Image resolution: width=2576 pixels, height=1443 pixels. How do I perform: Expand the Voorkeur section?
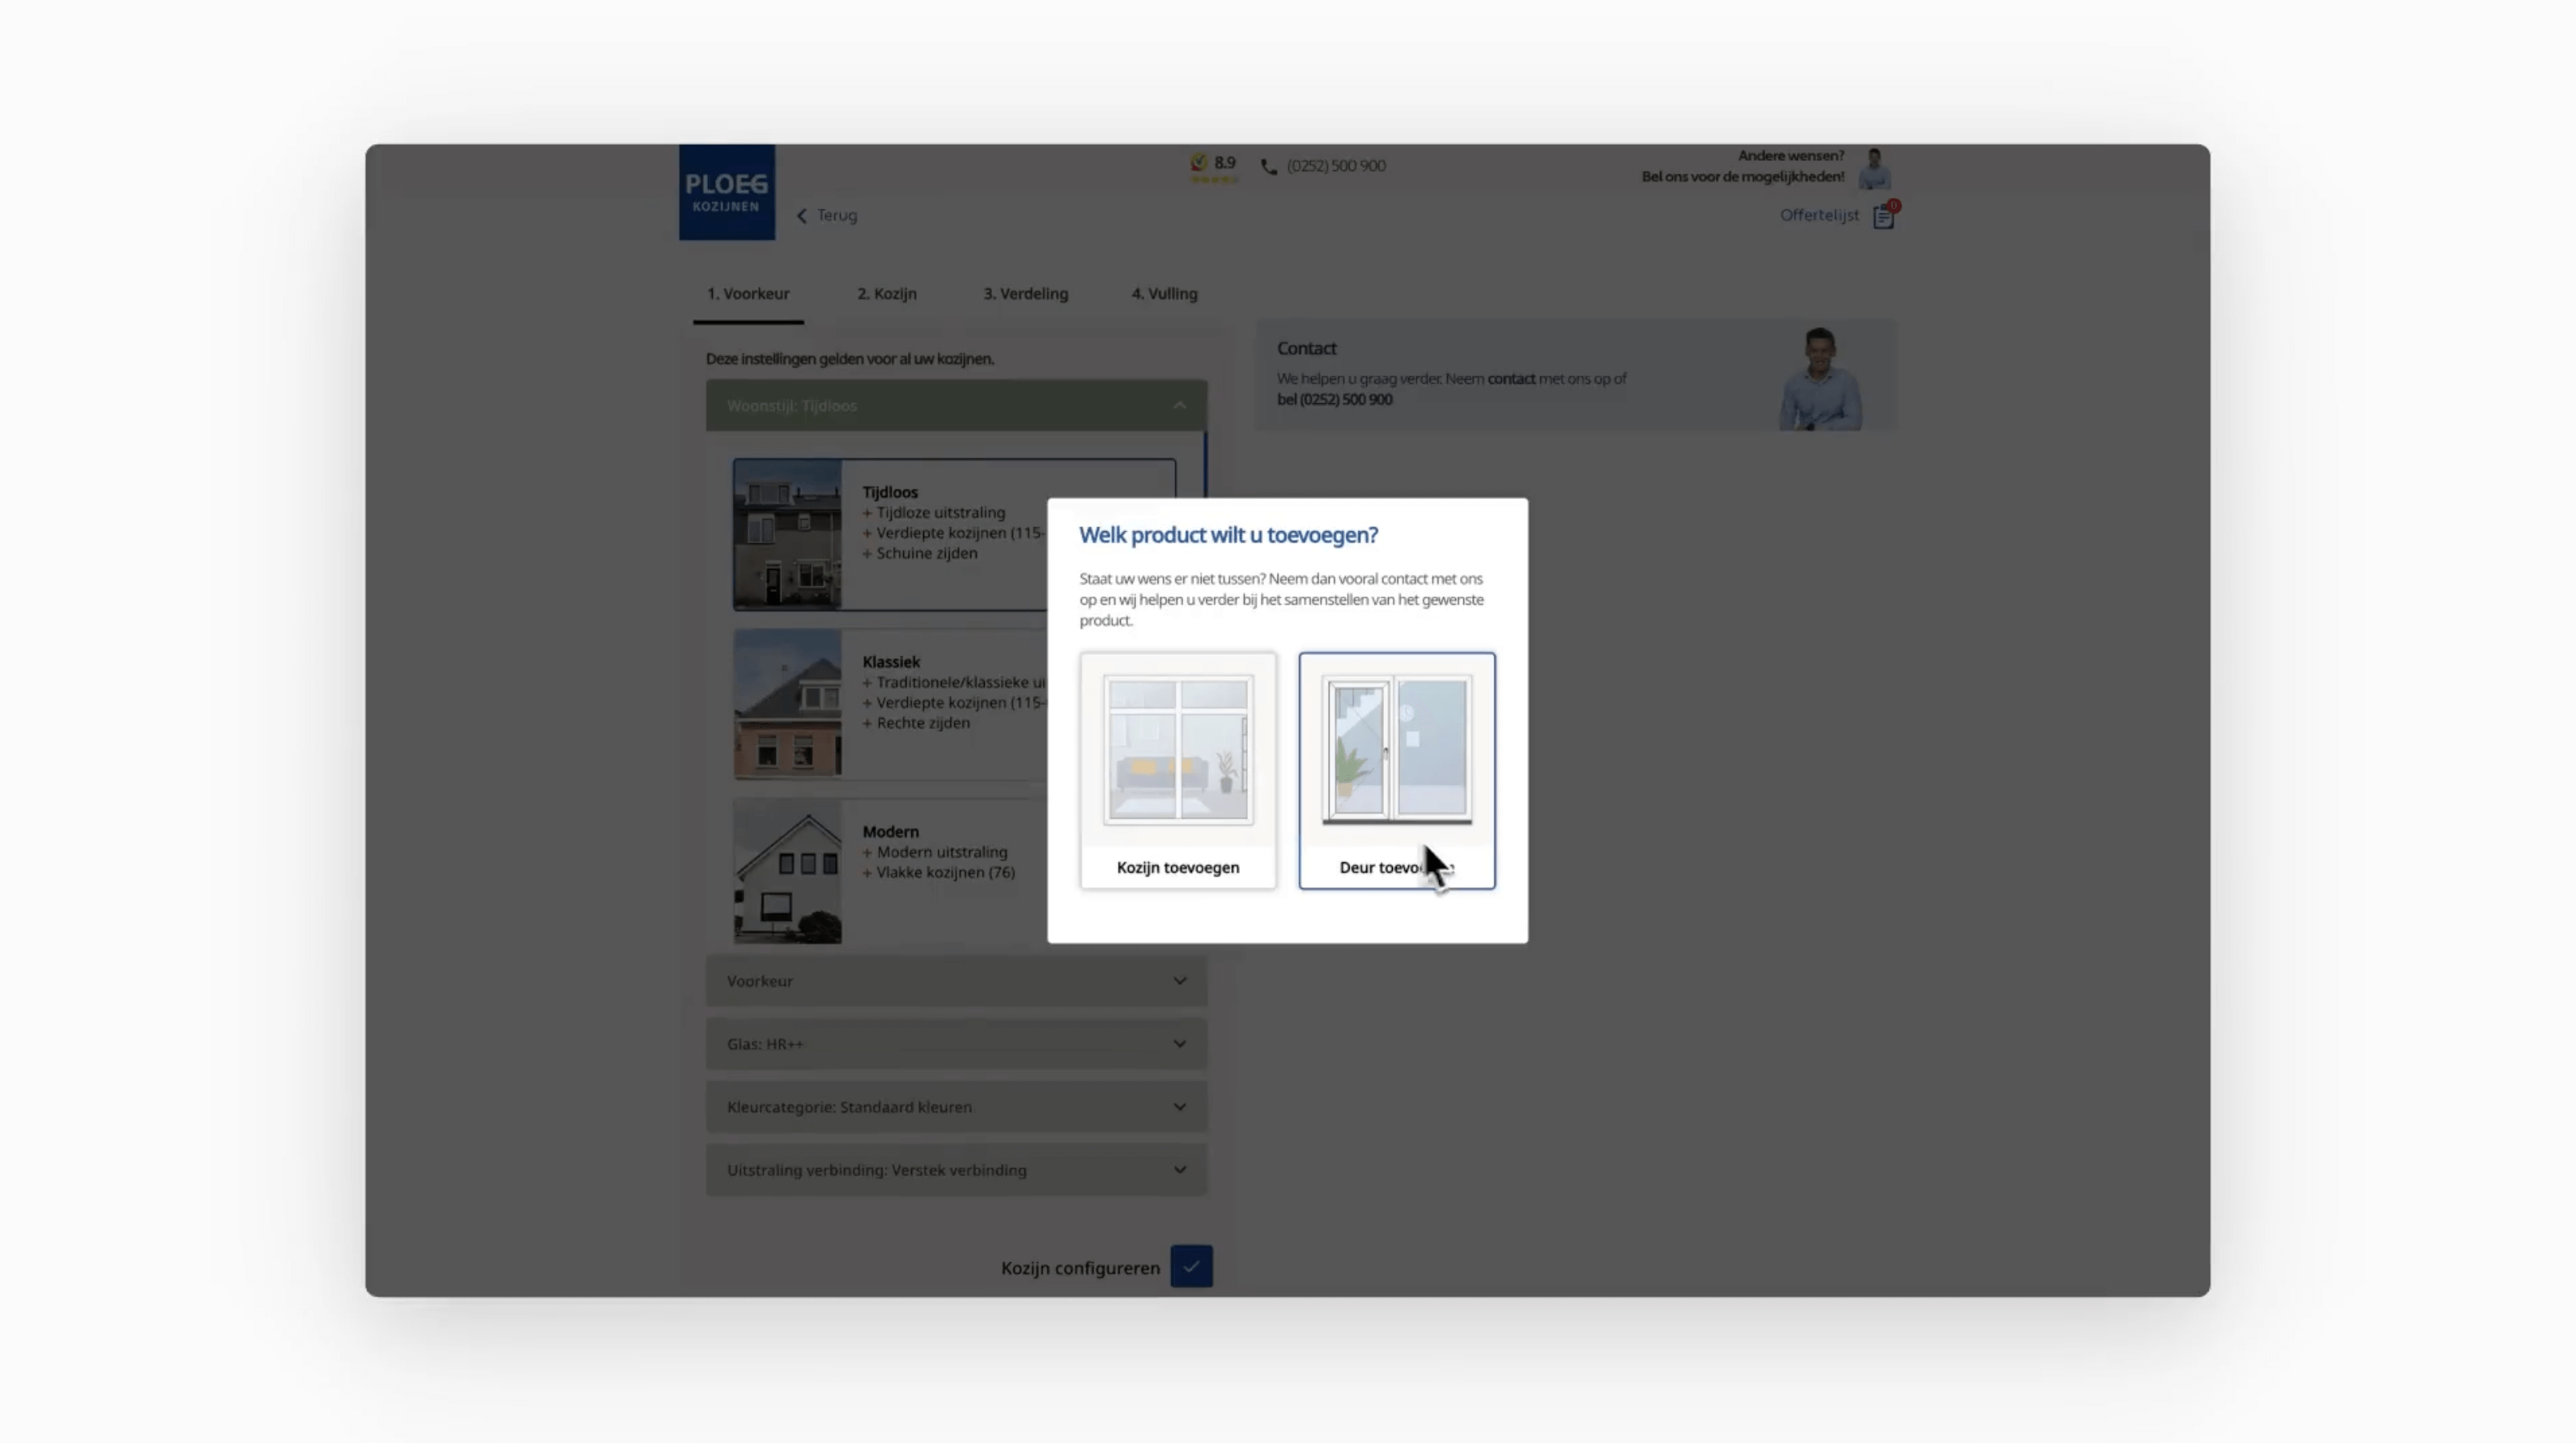coord(955,981)
